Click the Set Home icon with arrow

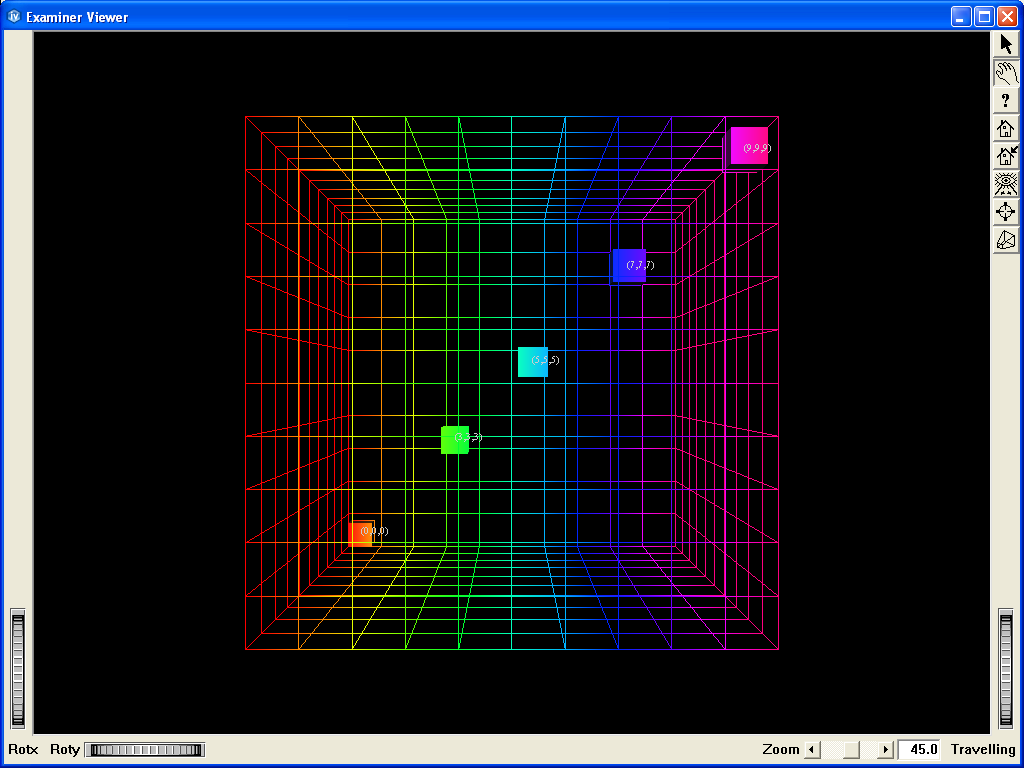pyautogui.click(x=1006, y=156)
